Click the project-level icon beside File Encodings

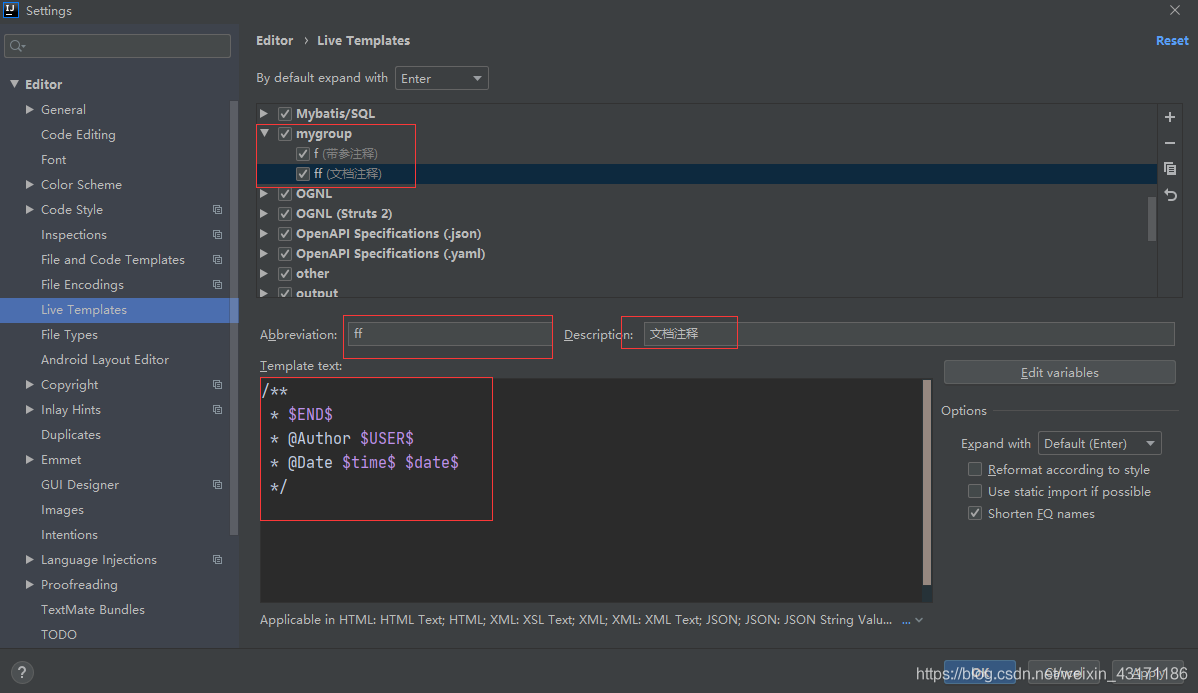coord(218,284)
